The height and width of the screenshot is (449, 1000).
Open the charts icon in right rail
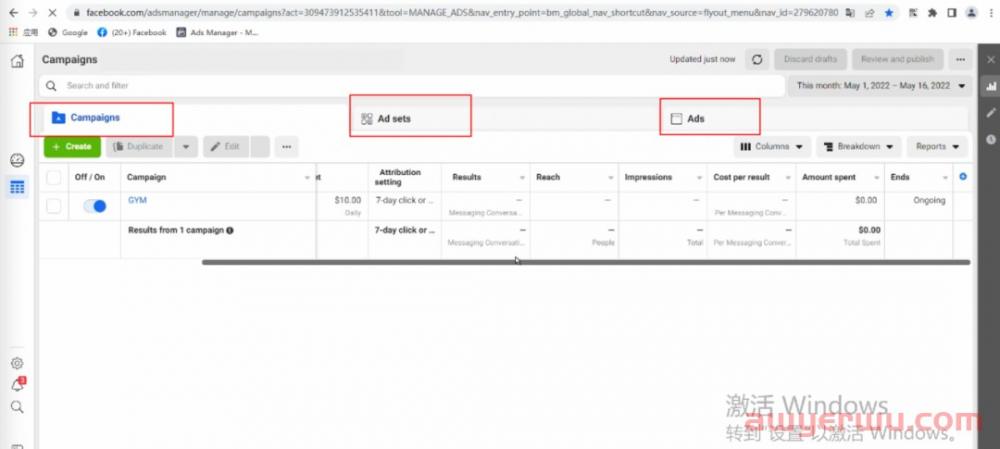990,87
